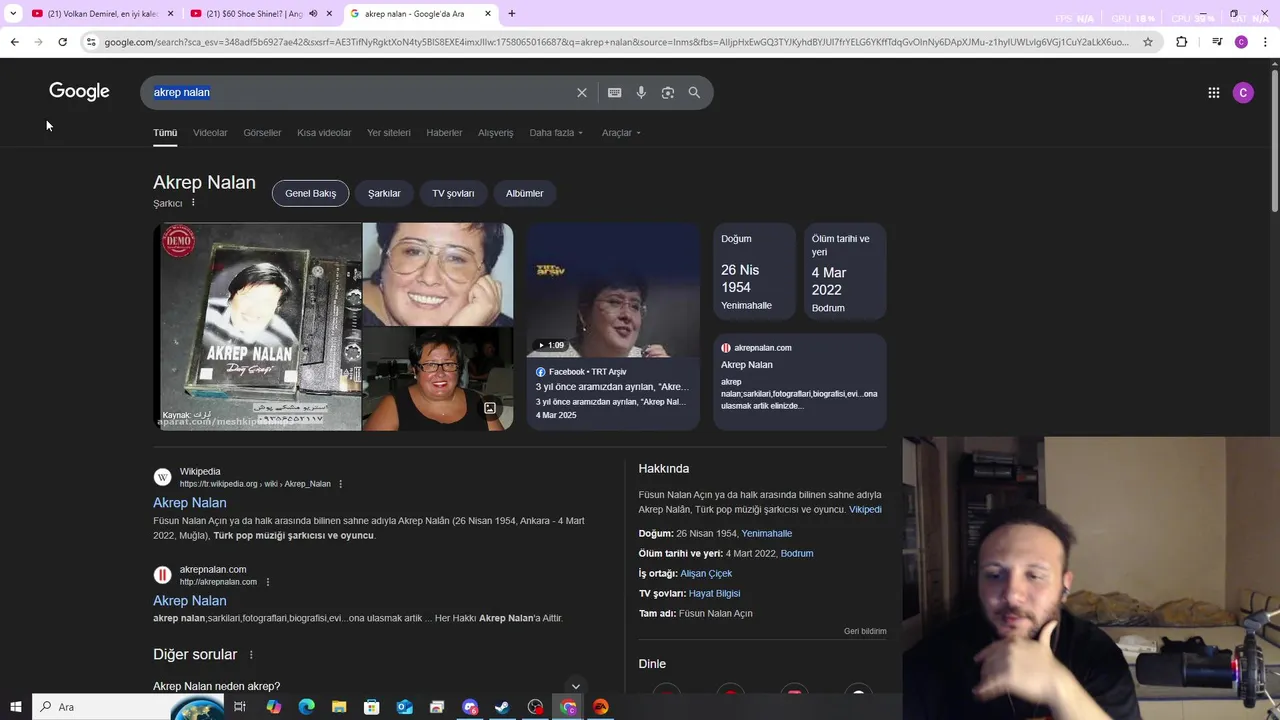
Task: Select the Genel Bakış chip
Action: point(310,193)
